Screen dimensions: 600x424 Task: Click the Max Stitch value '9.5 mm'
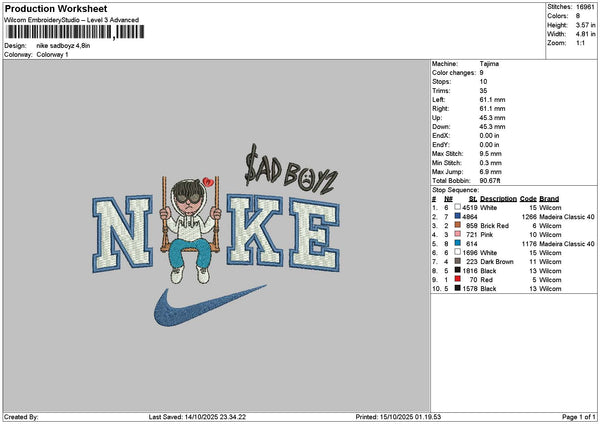pos(491,153)
